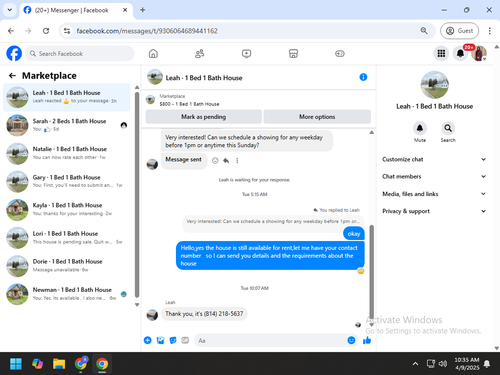The image size is (500, 375).
Task: Open a new browser tab
Action: coord(142,10)
